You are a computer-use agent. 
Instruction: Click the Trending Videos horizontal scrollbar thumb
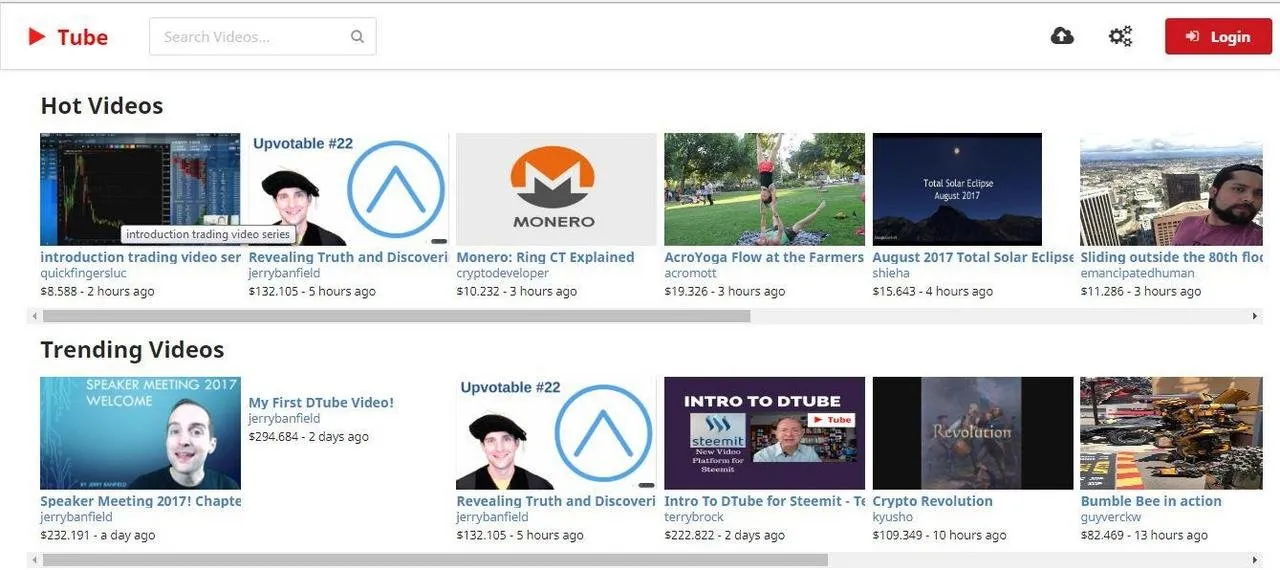(435, 560)
